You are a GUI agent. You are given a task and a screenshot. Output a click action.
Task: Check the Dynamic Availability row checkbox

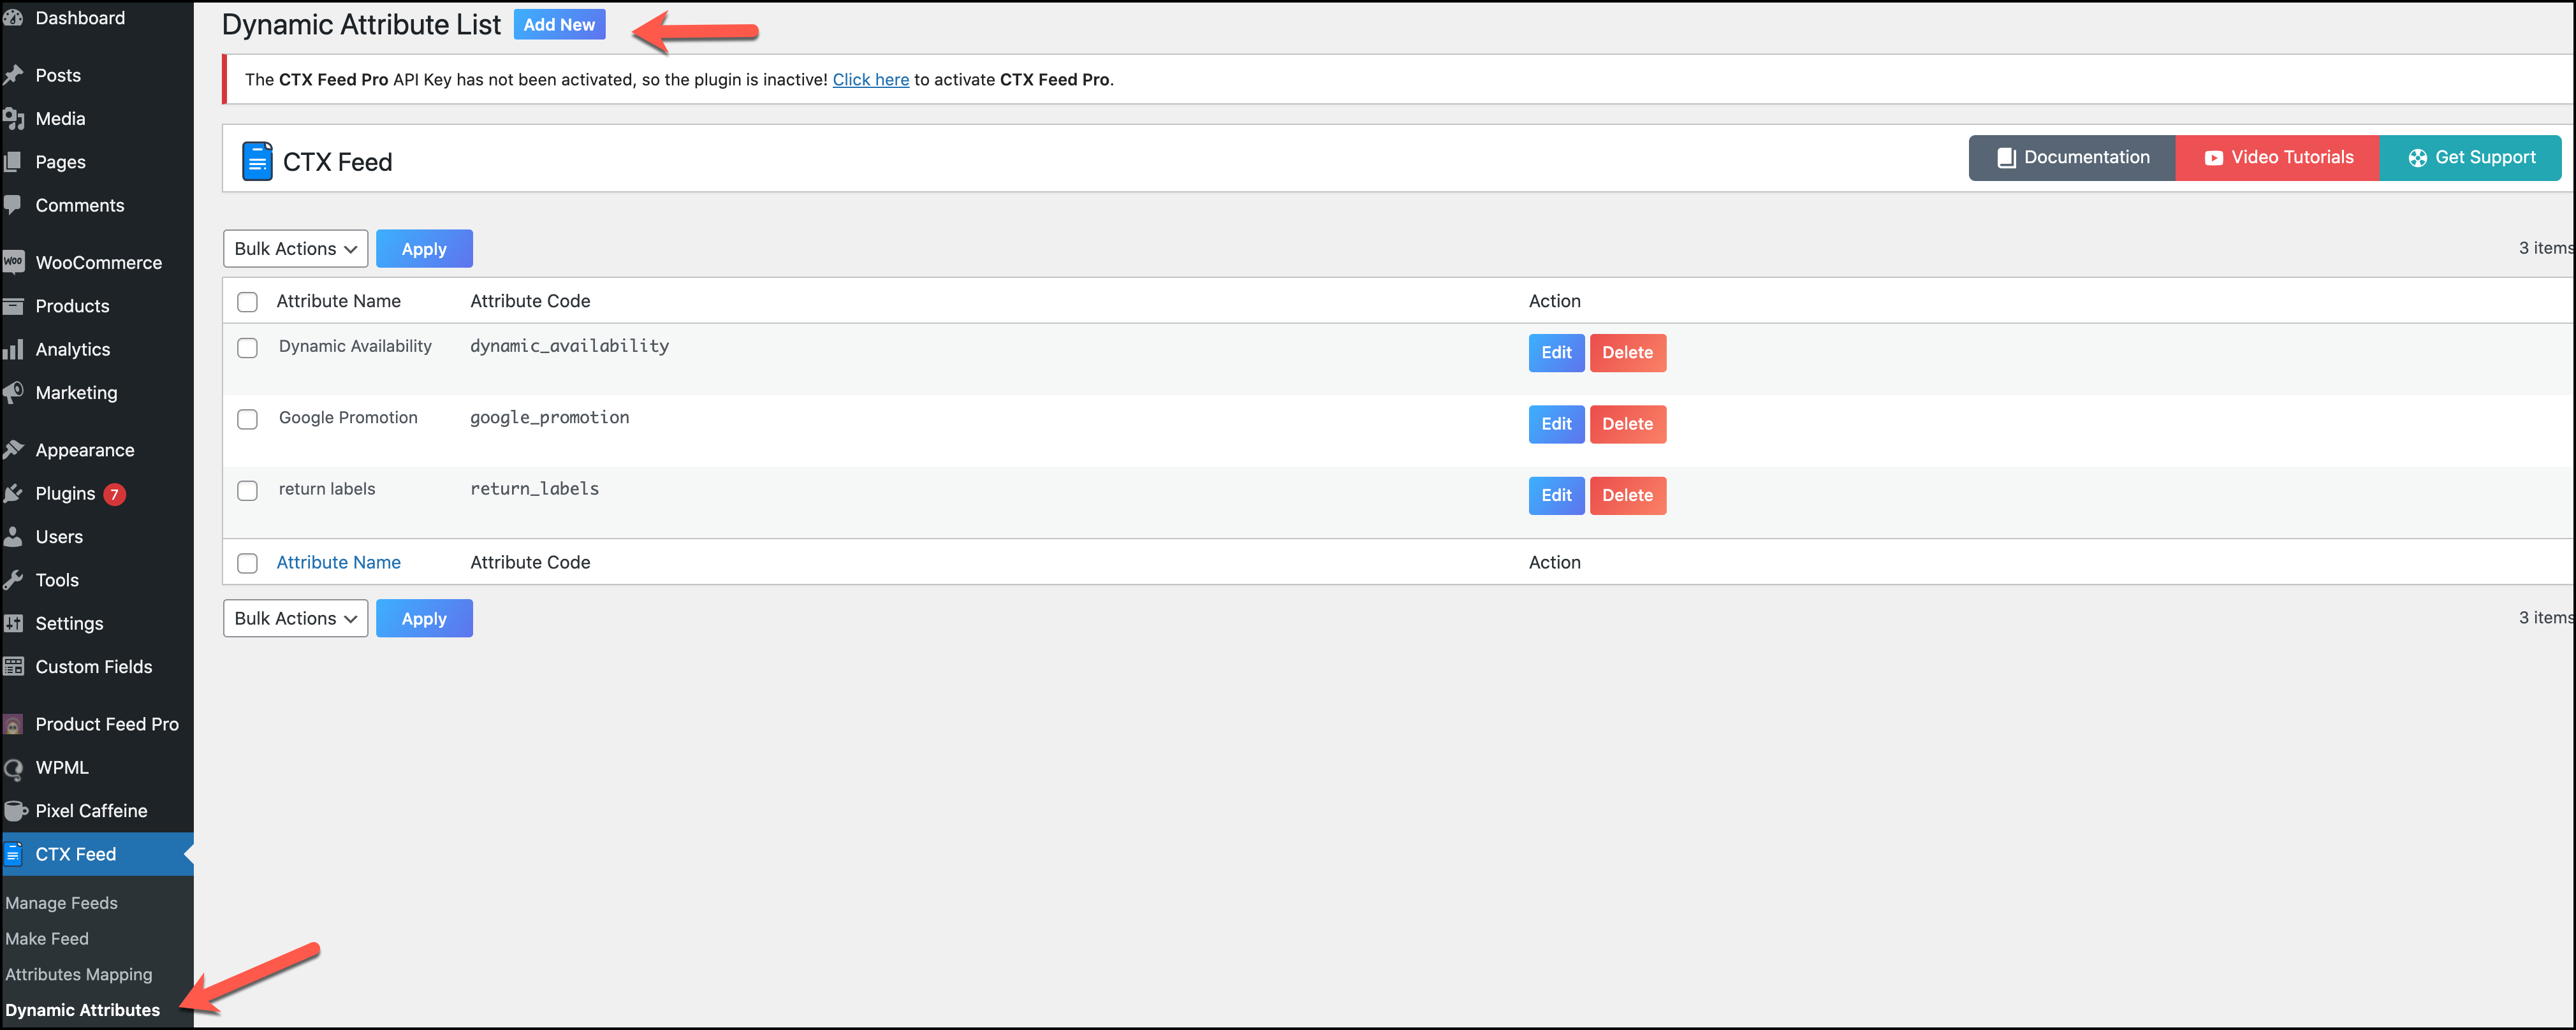click(x=247, y=348)
